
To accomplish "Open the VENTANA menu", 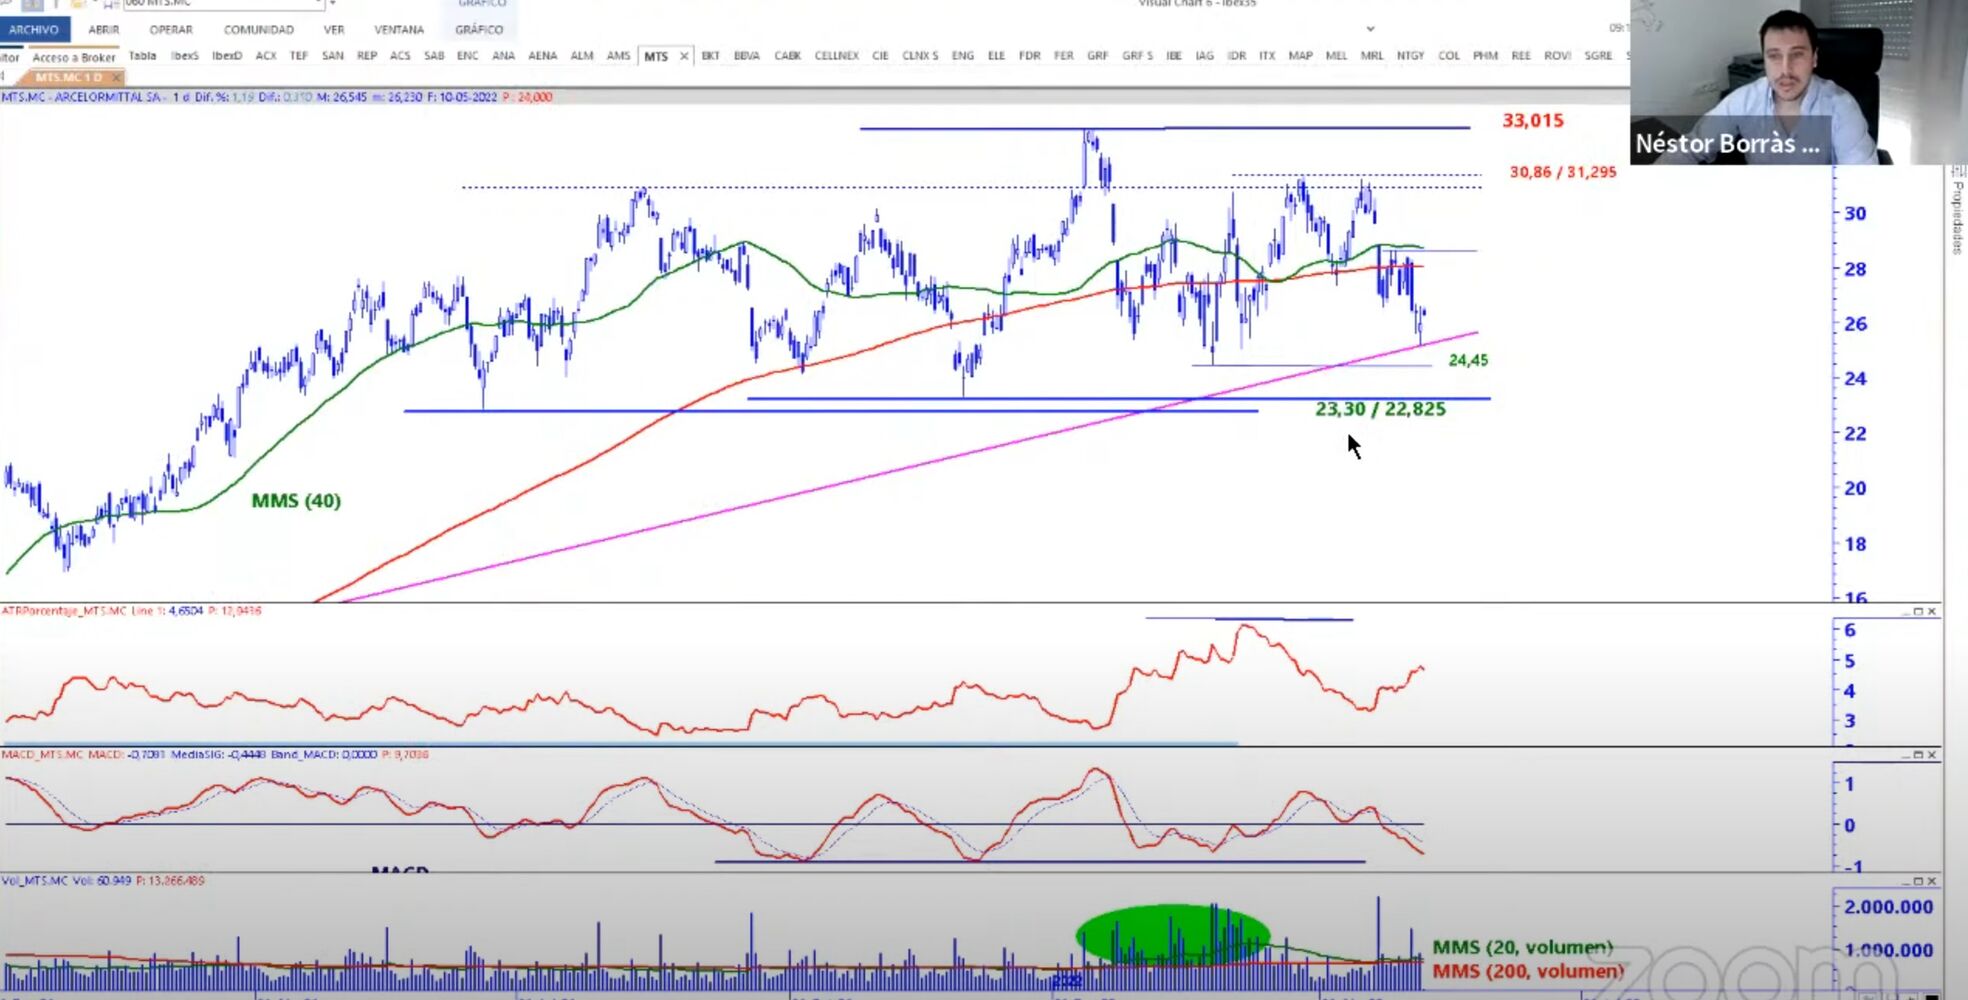I will click(x=399, y=30).
